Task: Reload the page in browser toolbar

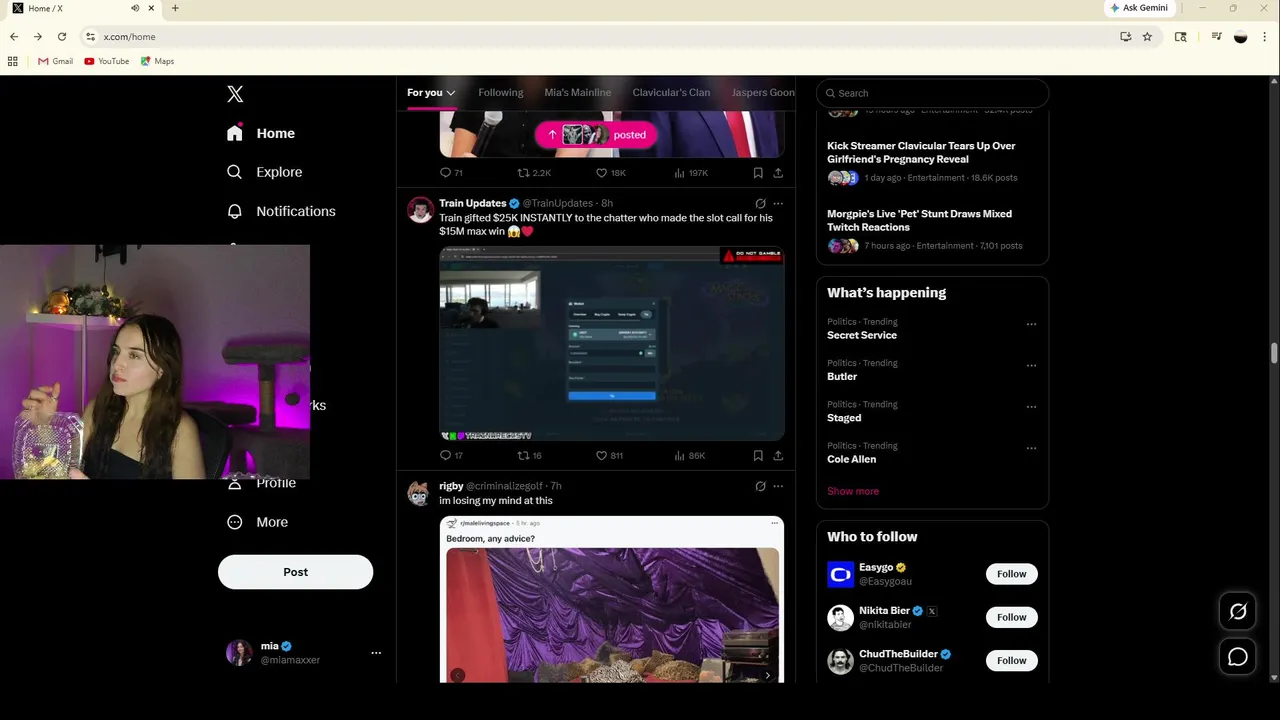Action: click(x=62, y=37)
